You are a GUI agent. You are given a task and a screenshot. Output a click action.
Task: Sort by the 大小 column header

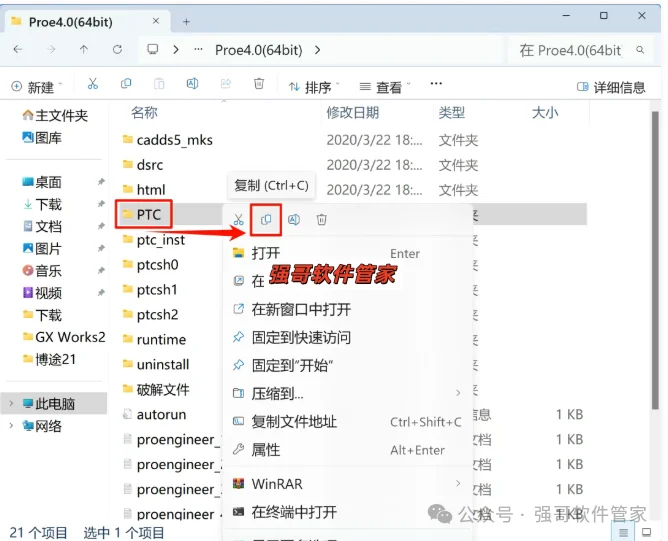point(545,113)
